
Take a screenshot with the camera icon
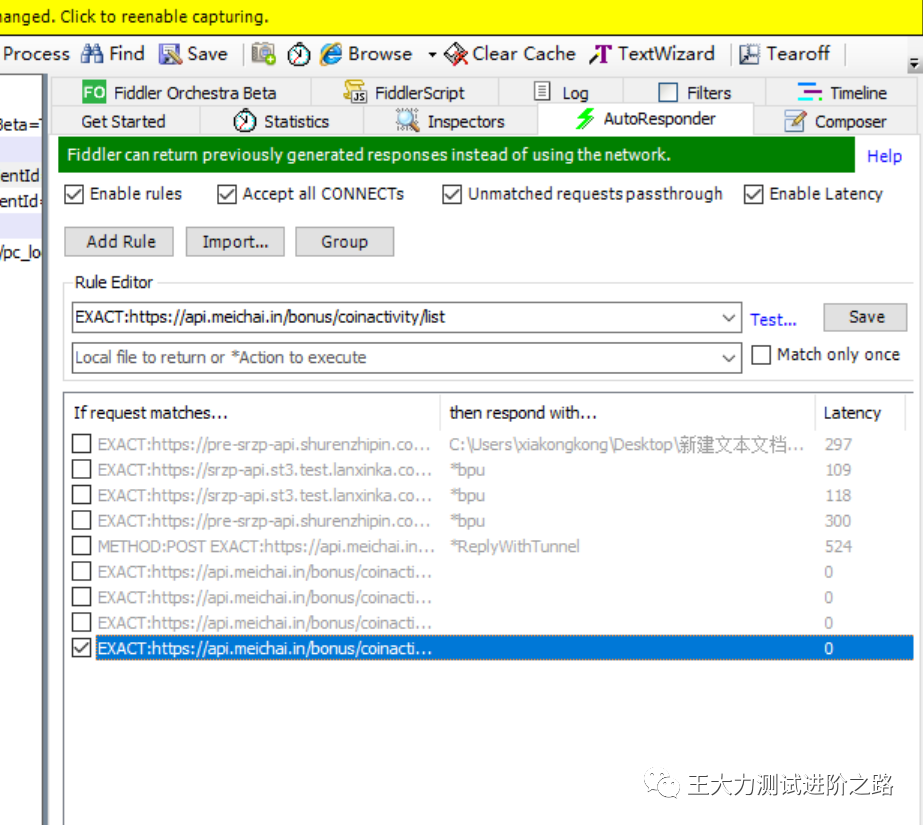point(263,54)
